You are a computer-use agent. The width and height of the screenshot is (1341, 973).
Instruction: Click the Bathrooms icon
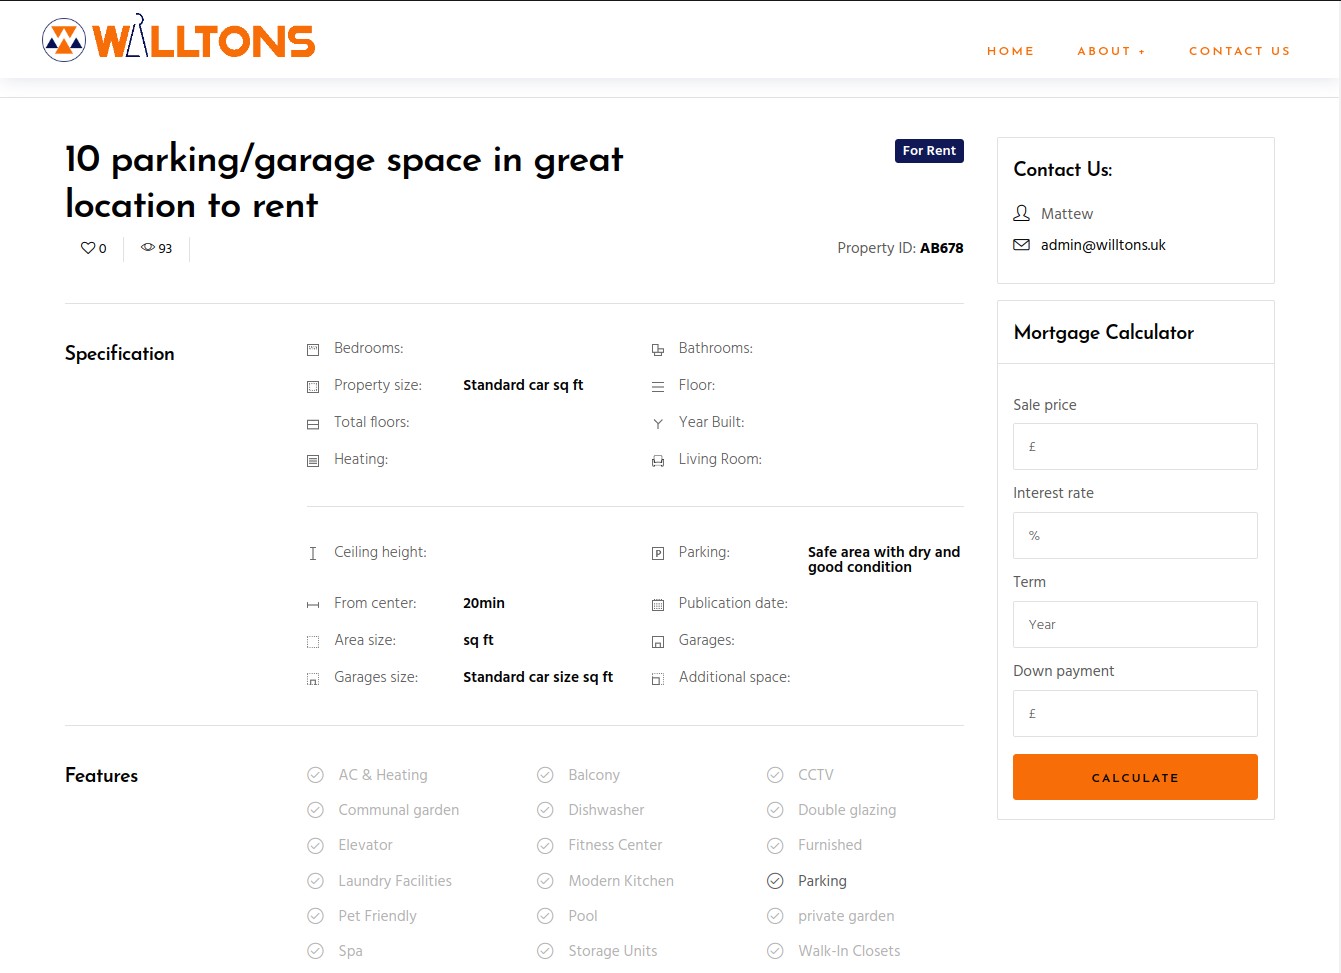click(658, 350)
